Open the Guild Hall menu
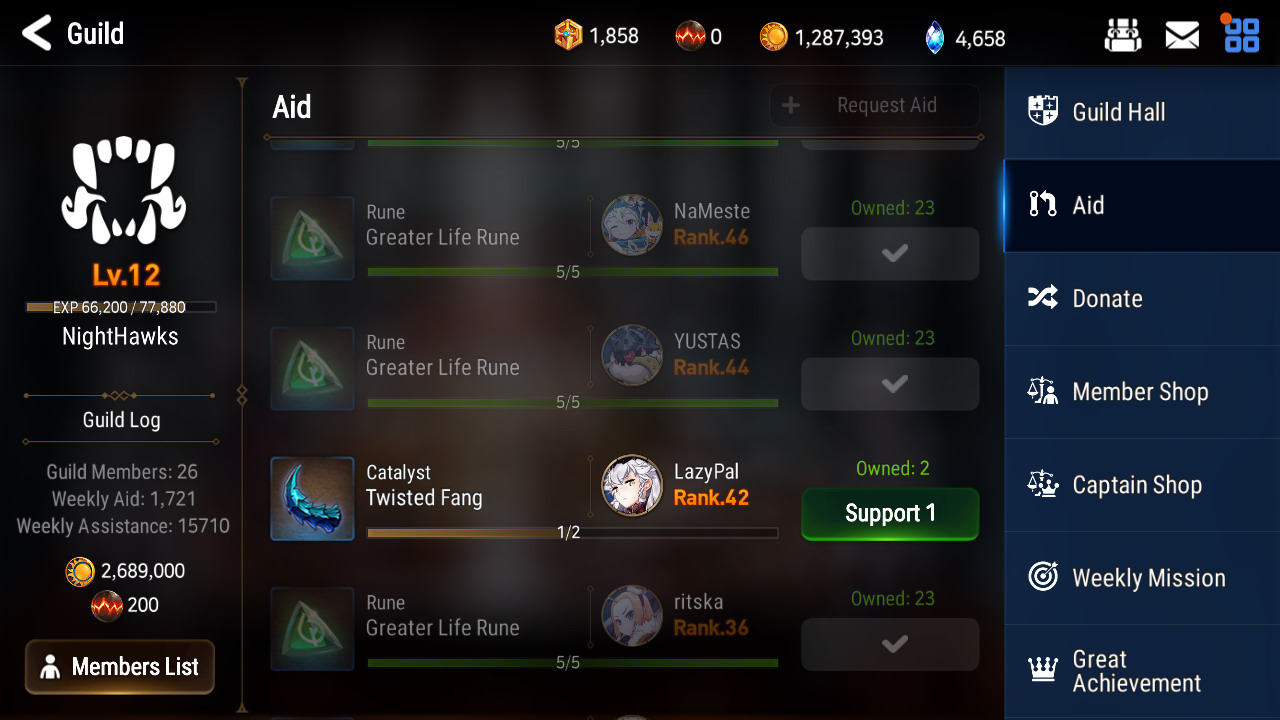1280x720 pixels. coord(1142,112)
